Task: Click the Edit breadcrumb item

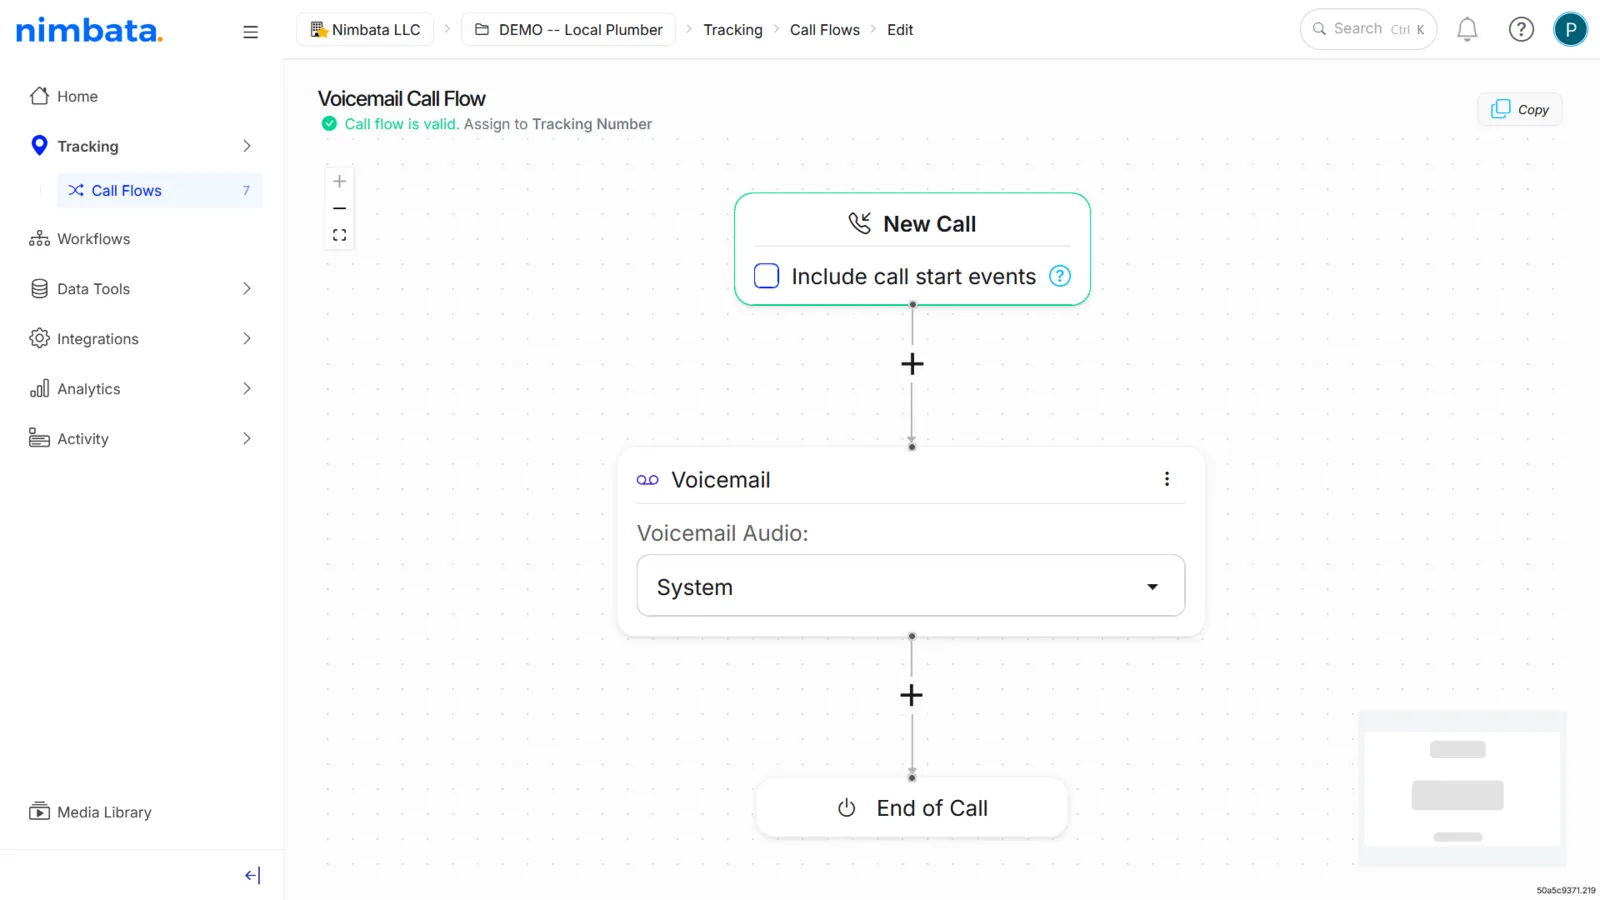Action: [x=900, y=30]
